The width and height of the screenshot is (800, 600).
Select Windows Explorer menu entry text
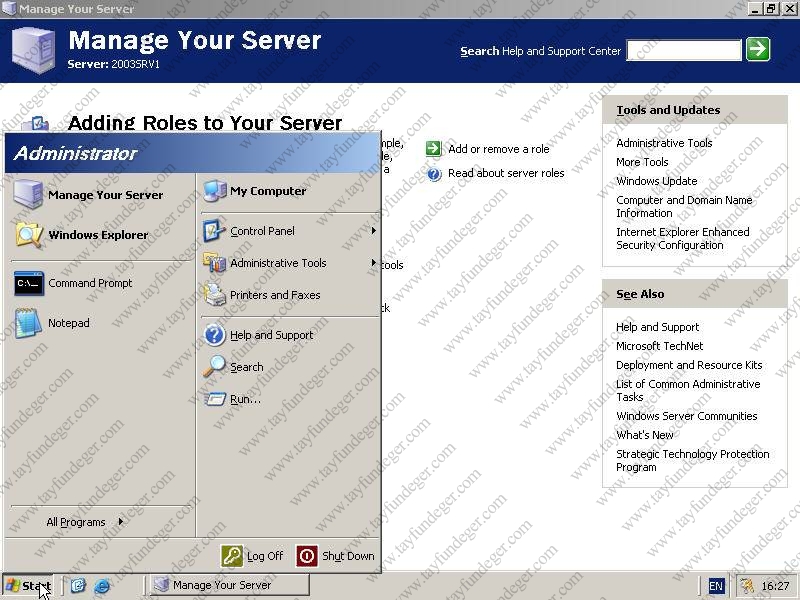(x=98, y=235)
